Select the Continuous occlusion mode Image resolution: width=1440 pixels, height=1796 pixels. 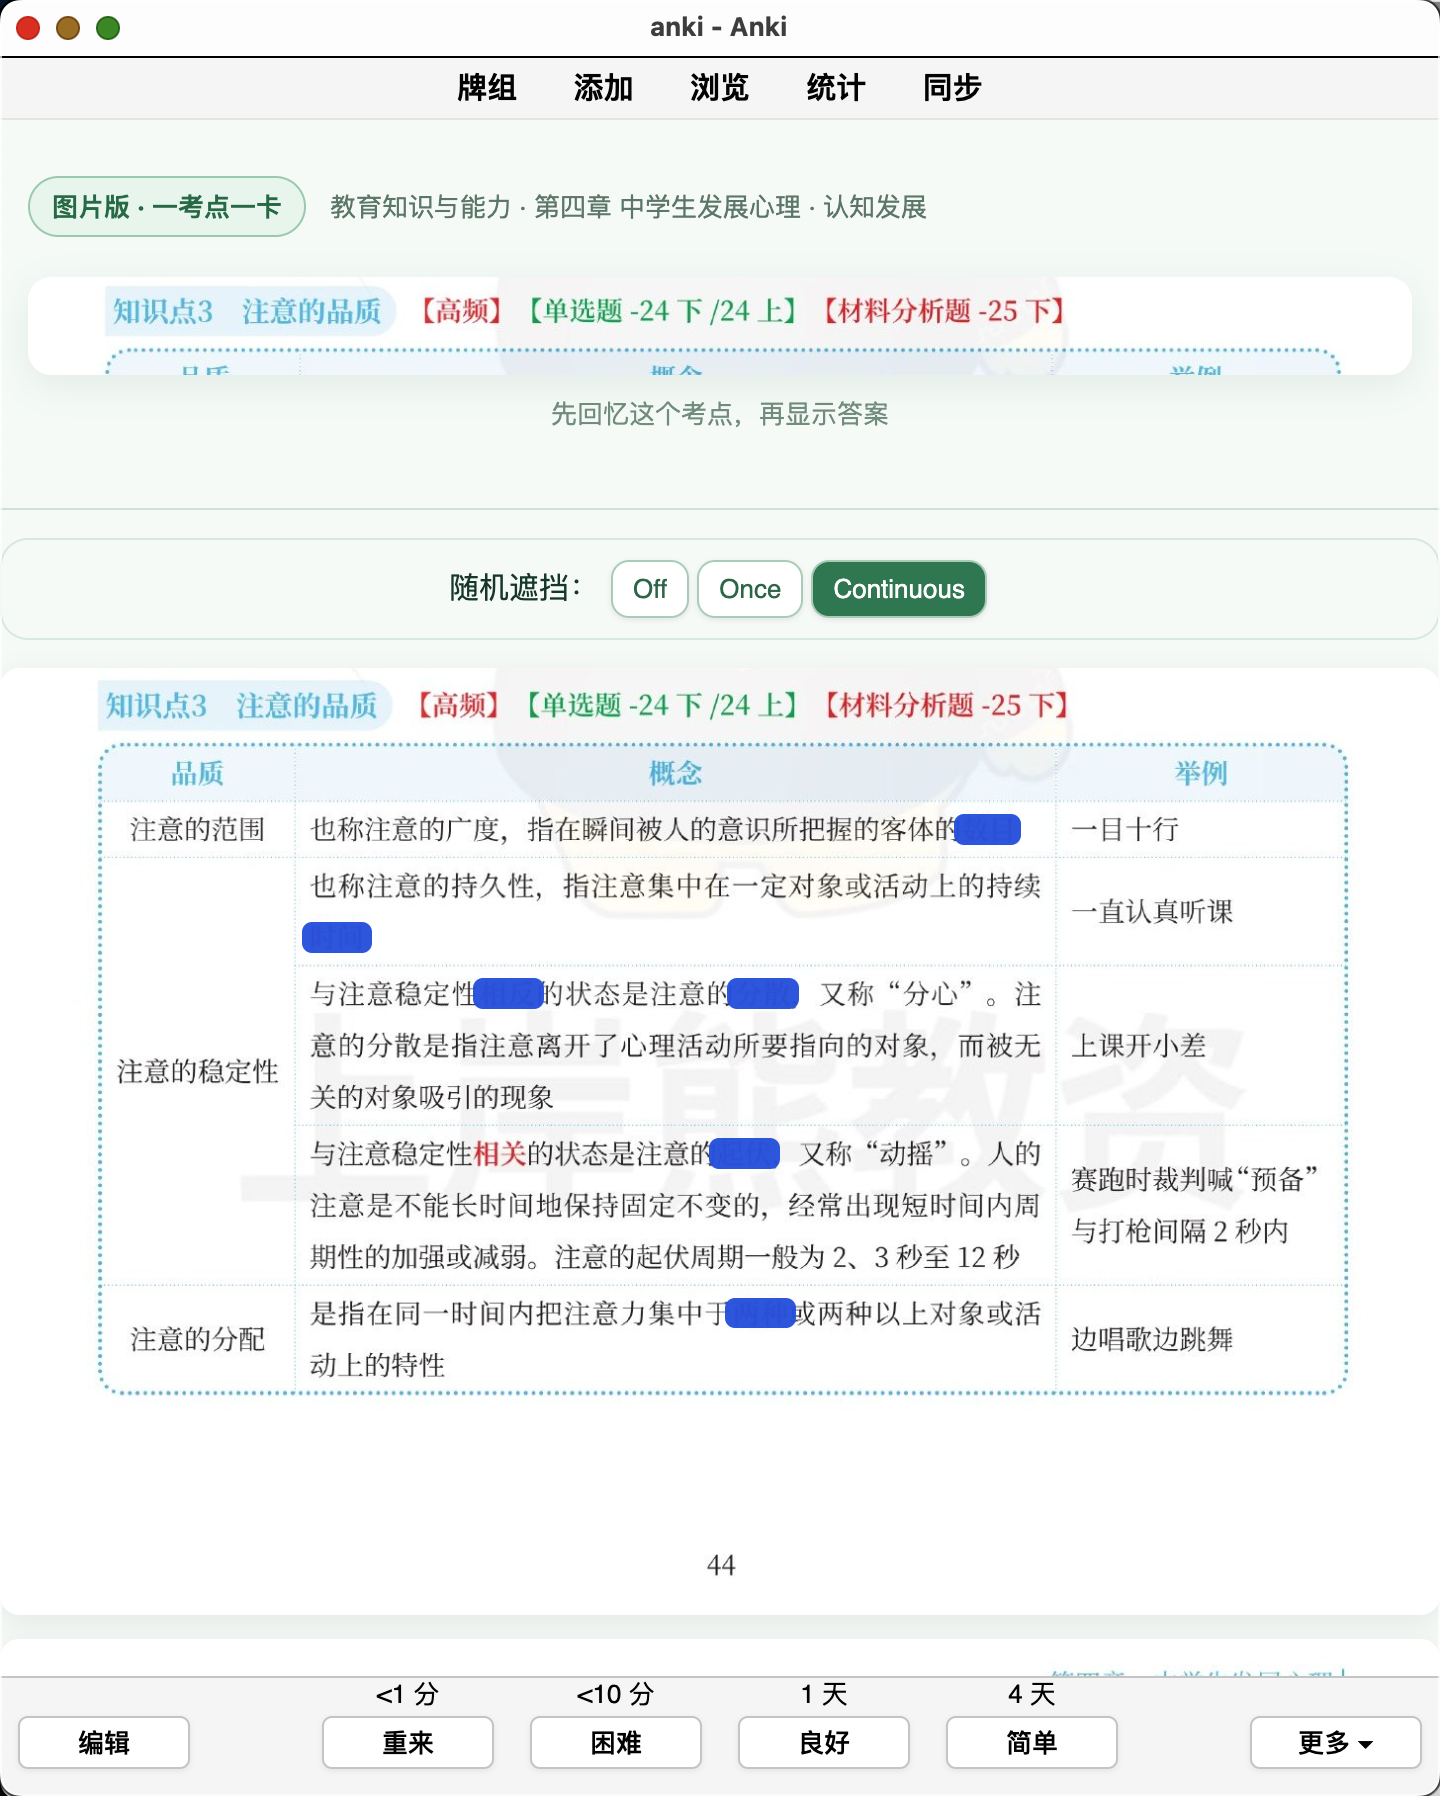899,589
